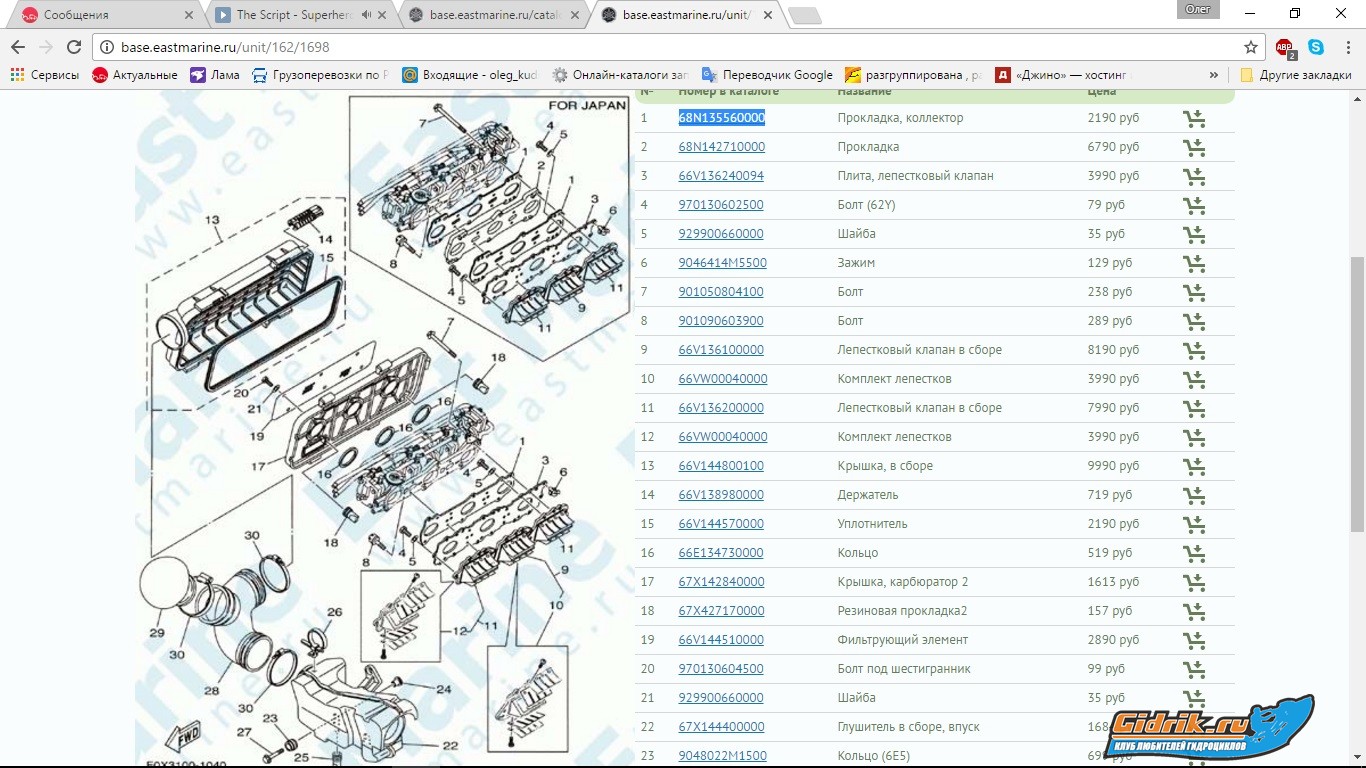Open part number 68N142710000 link

point(721,147)
